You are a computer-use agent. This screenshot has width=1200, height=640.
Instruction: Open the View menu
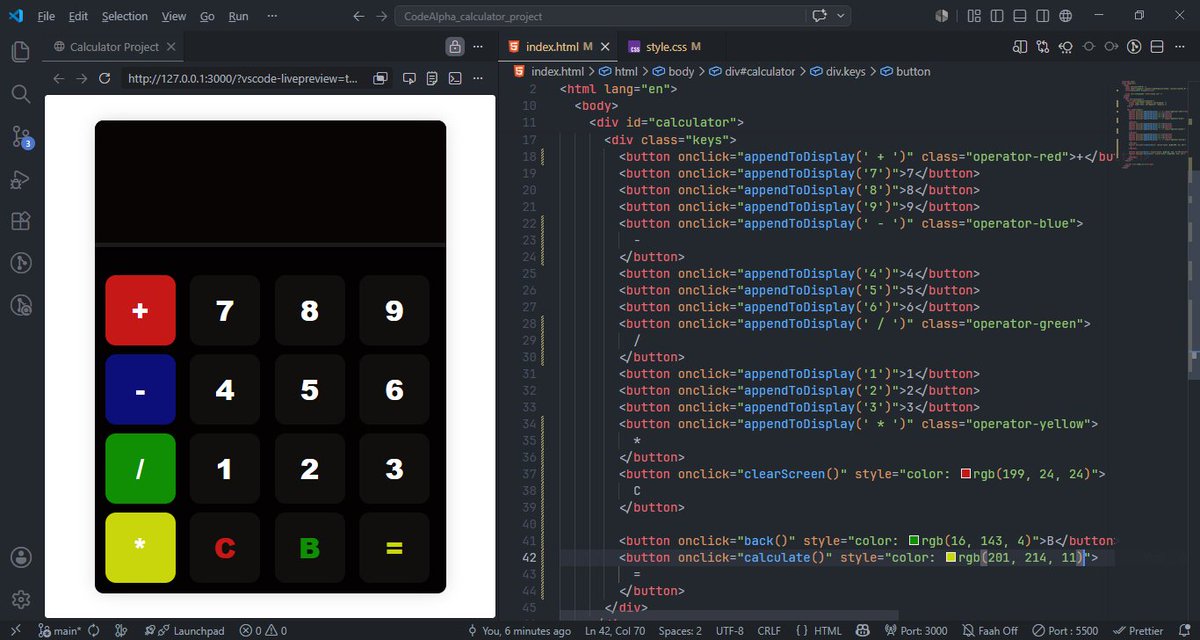[x=174, y=16]
